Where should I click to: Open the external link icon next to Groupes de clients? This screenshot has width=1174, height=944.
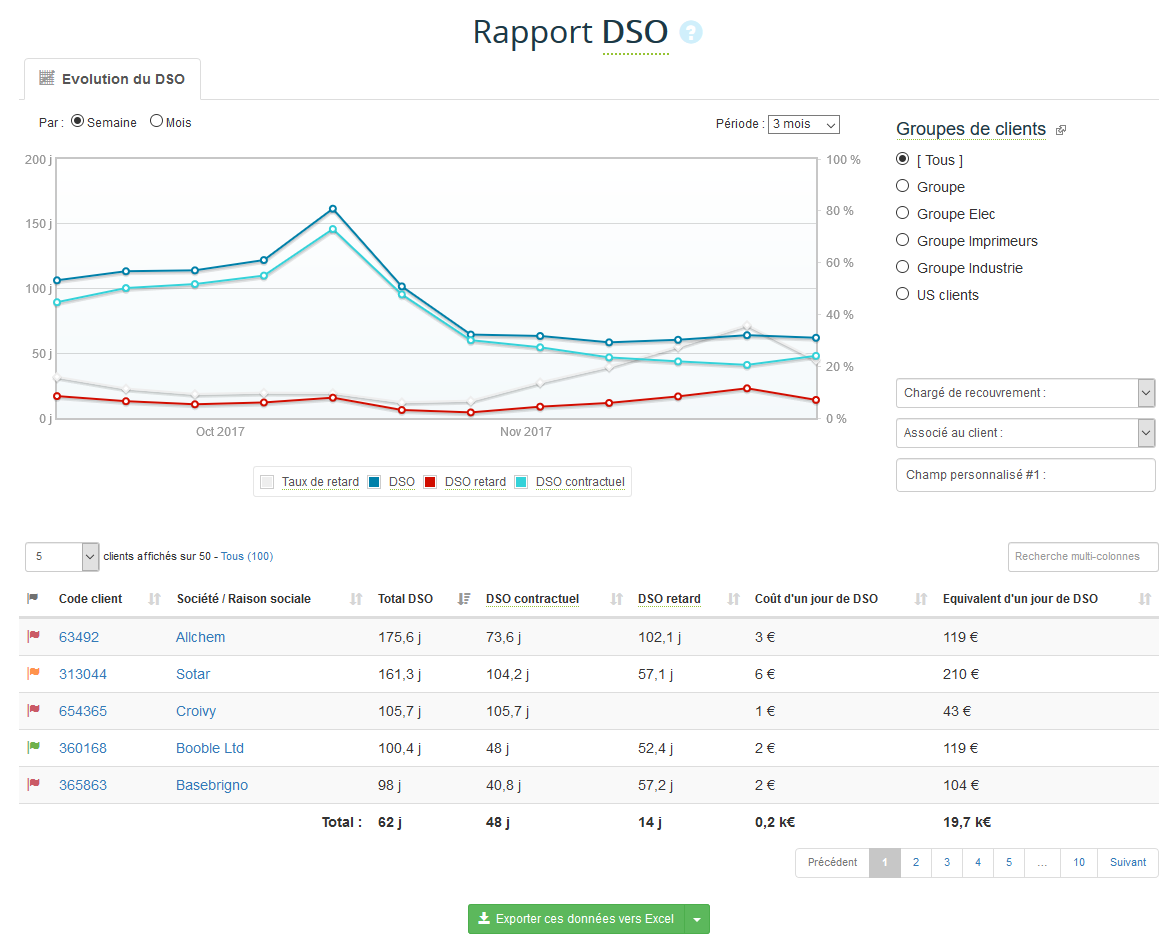(1061, 130)
